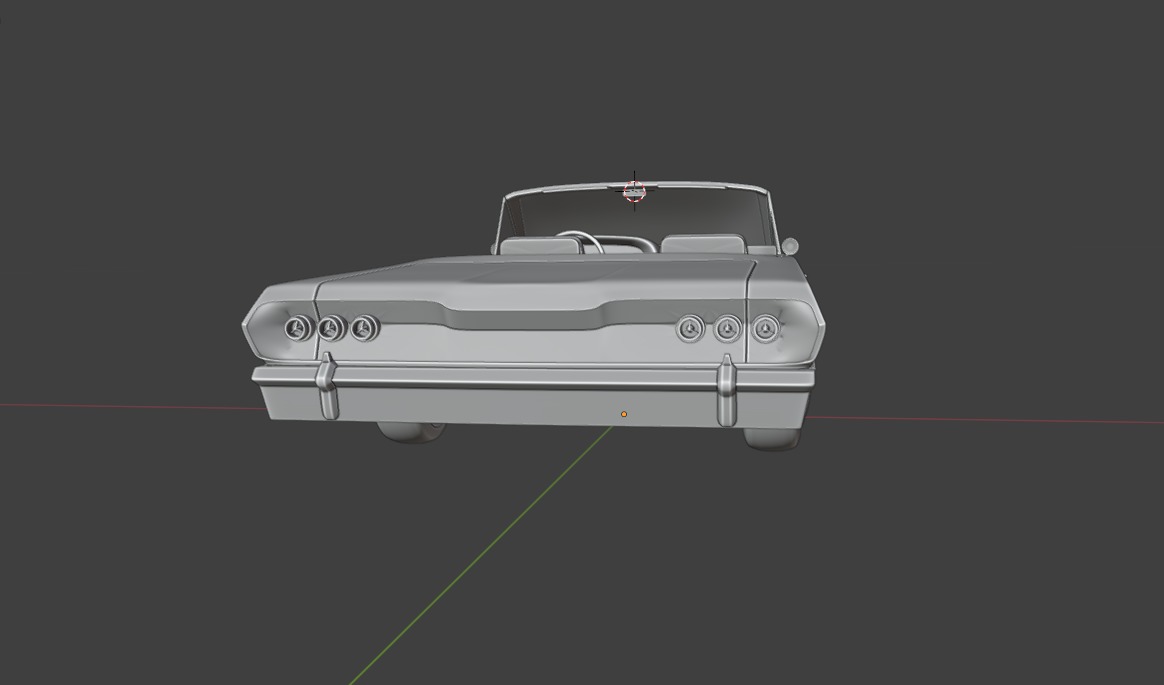1164x685 pixels.
Task: Click the middle tail light of the left cluster
Action: point(331,328)
